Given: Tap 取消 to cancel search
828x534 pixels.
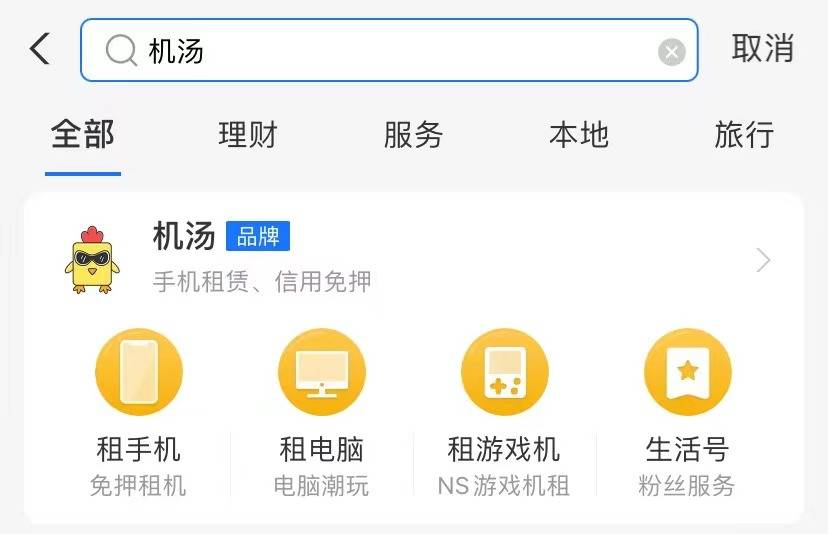Looking at the screenshot, I should point(763,49).
